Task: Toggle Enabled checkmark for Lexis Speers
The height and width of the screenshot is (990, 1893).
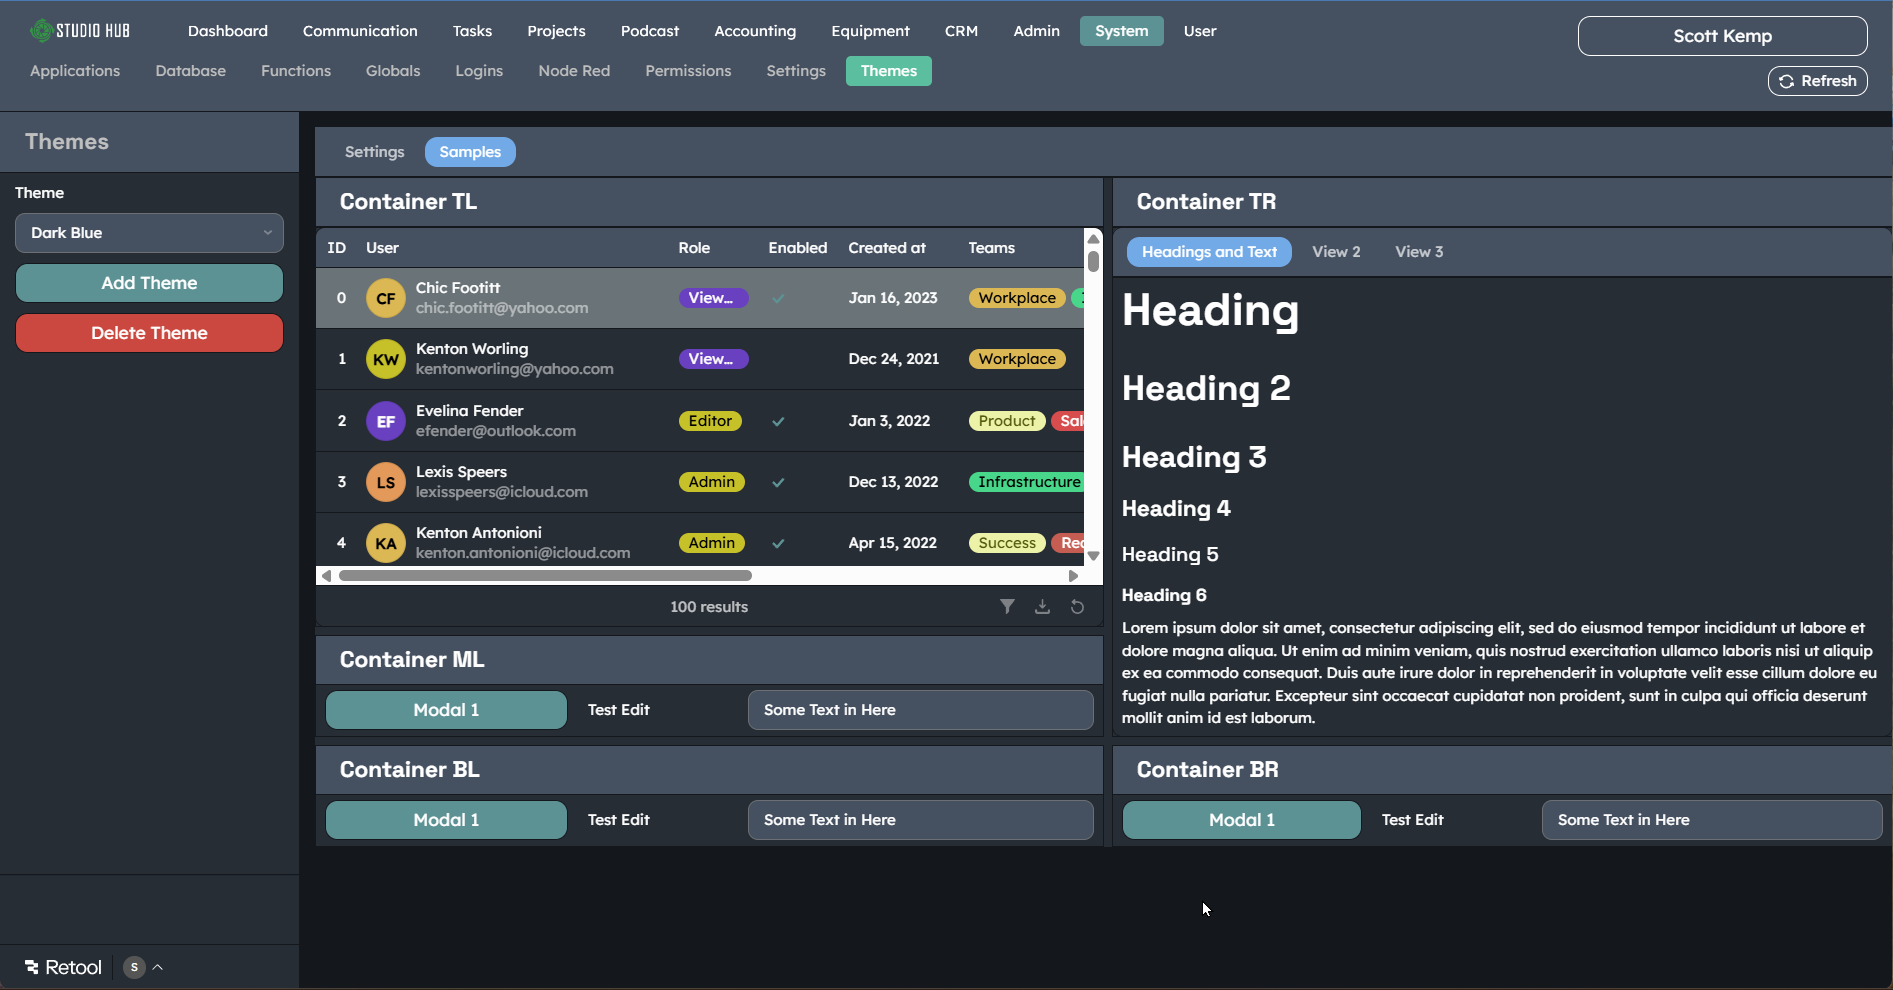Action: pos(778,482)
